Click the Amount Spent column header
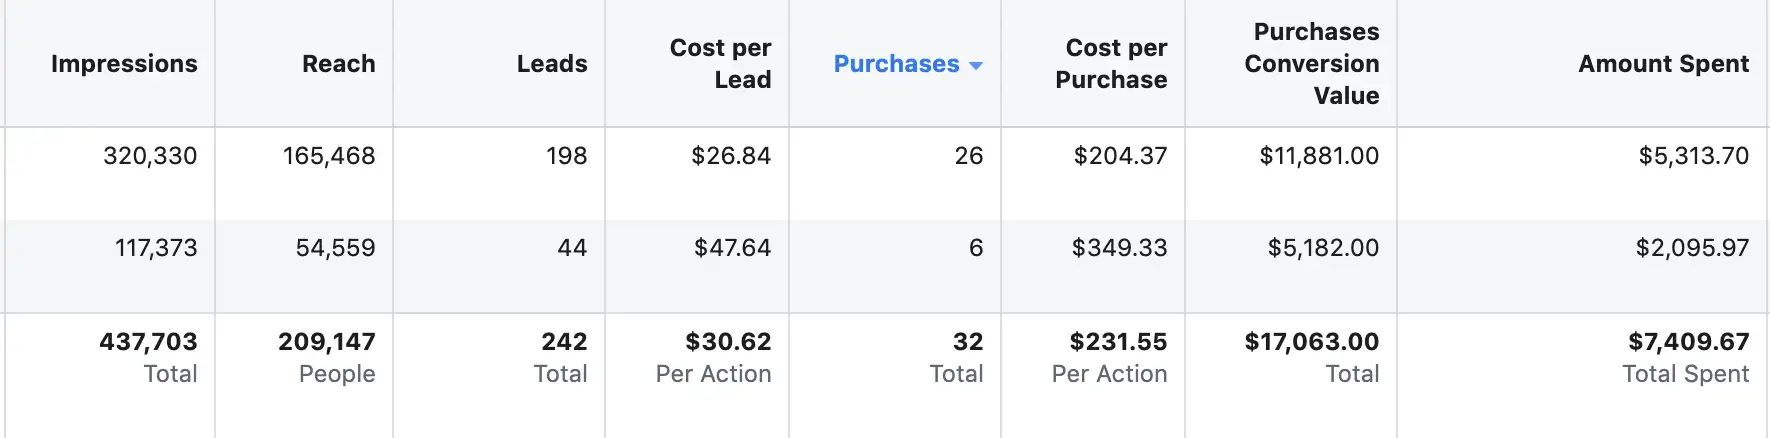The image size is (1770, 438). pyautogui.click(x=1664, y=64)
